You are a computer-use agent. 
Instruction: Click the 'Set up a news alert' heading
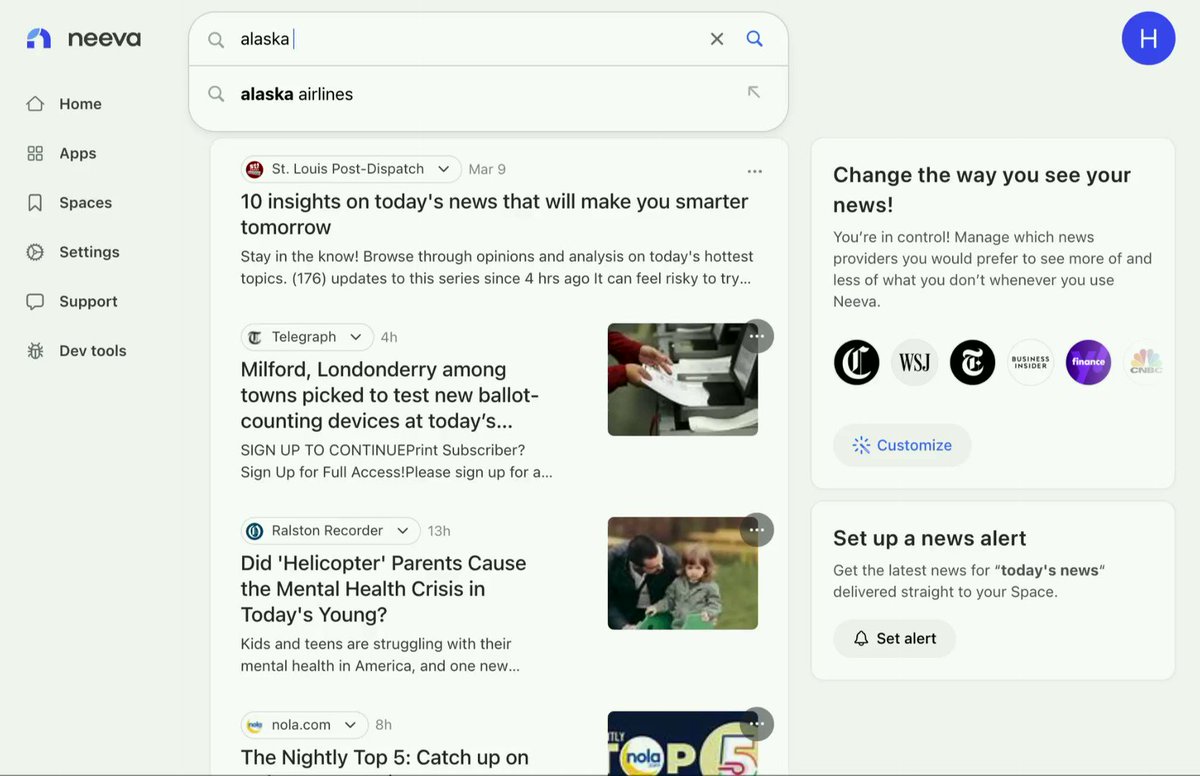pyautogui.click(x=930, y=538)
